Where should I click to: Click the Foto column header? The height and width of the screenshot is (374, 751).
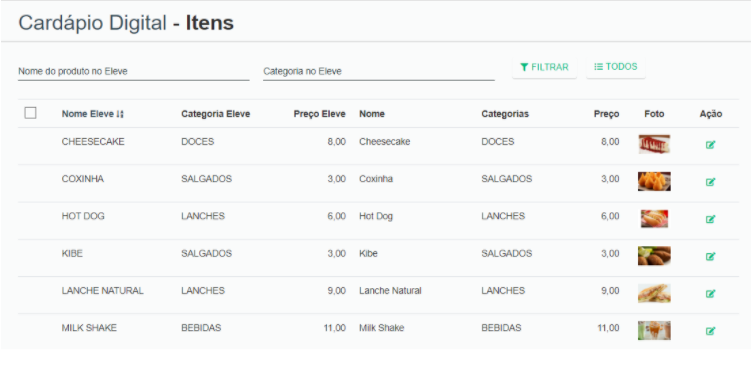(654, 114)
